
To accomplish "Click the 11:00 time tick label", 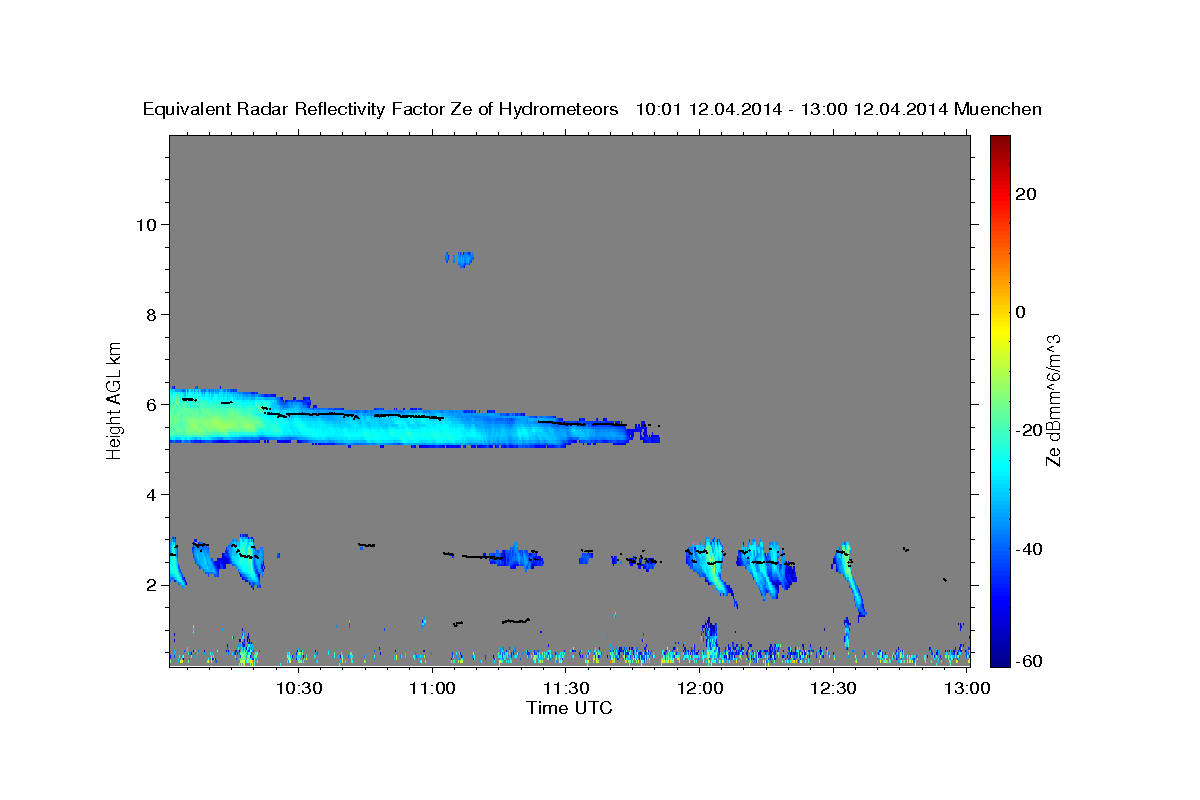I will pos(432,688).
